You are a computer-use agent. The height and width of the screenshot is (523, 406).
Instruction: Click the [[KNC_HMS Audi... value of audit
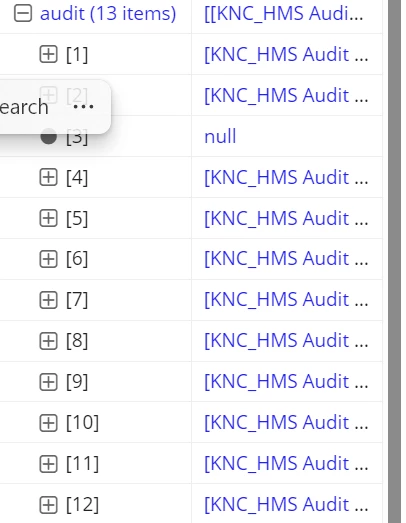point(284,13)
